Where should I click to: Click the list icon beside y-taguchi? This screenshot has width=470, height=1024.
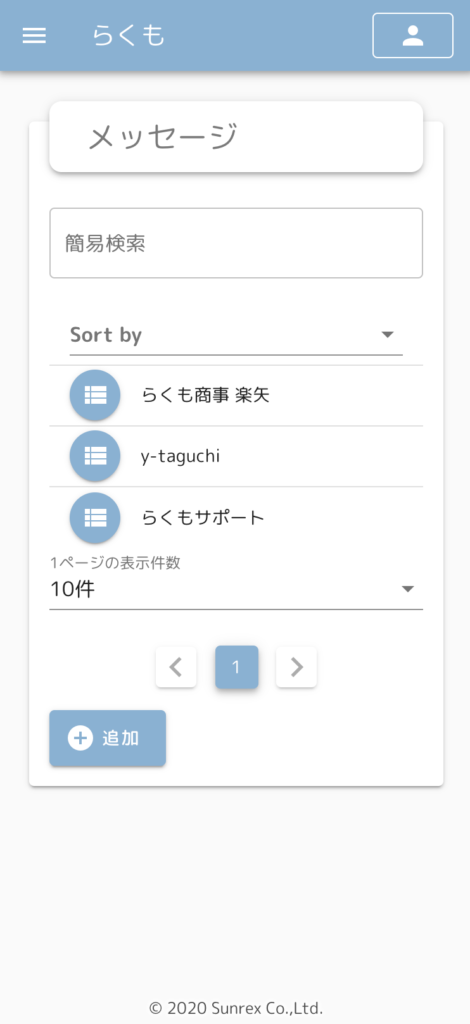[95, 456]
